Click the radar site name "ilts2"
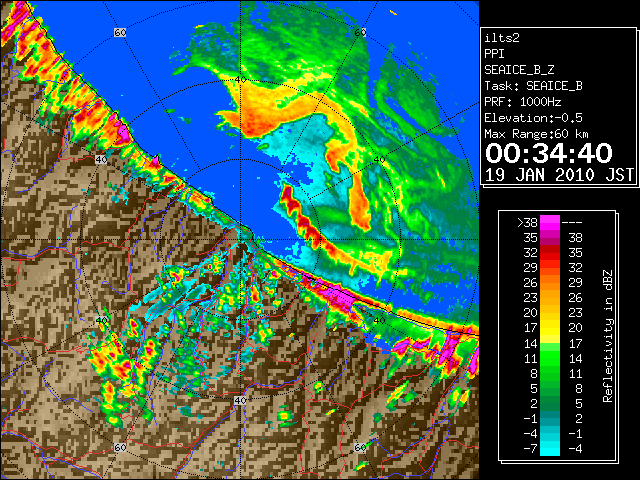The image size is (640, 480). click(x=502, y=38)
